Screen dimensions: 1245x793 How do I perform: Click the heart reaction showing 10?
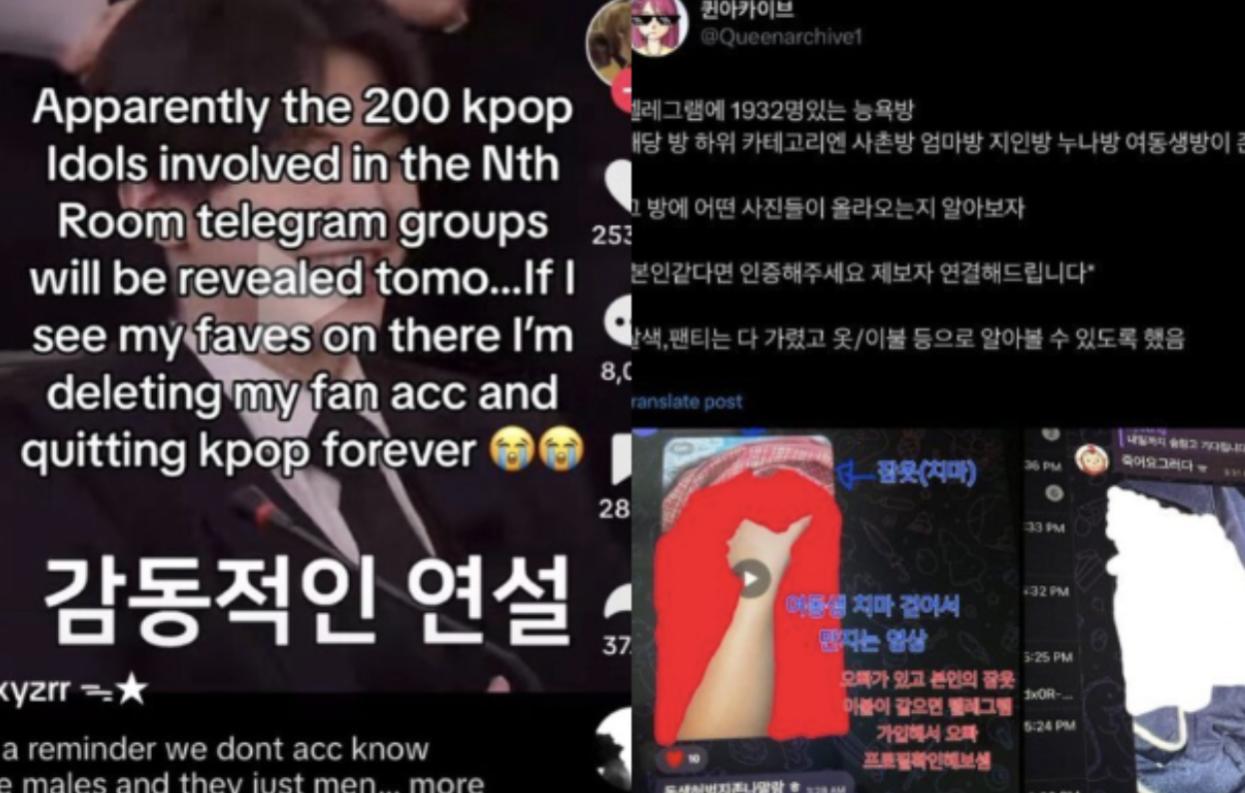click(x=684, y=759)
